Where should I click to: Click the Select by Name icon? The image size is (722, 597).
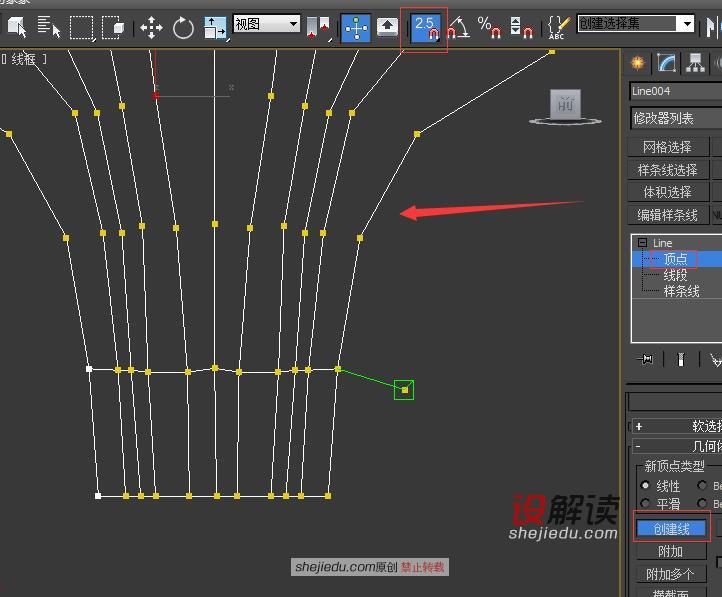point(49,28)
